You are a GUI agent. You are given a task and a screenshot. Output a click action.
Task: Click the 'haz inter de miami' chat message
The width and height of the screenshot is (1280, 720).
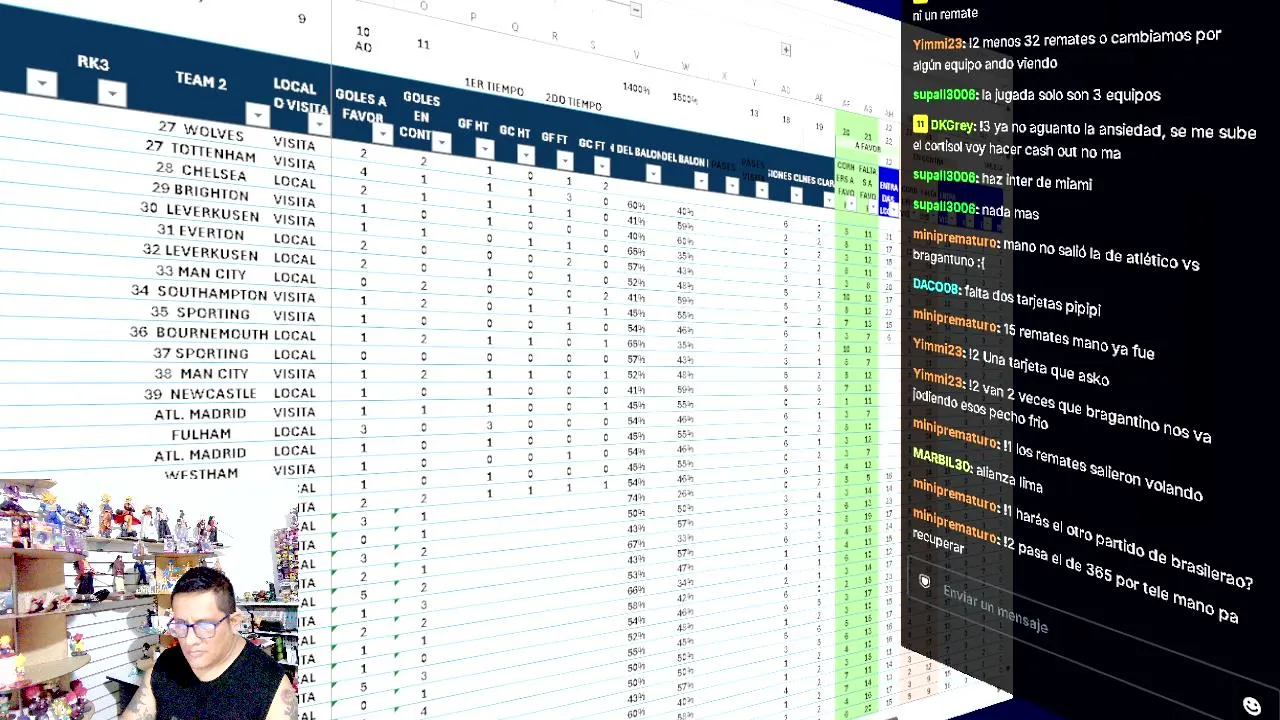pos(1037,182)
